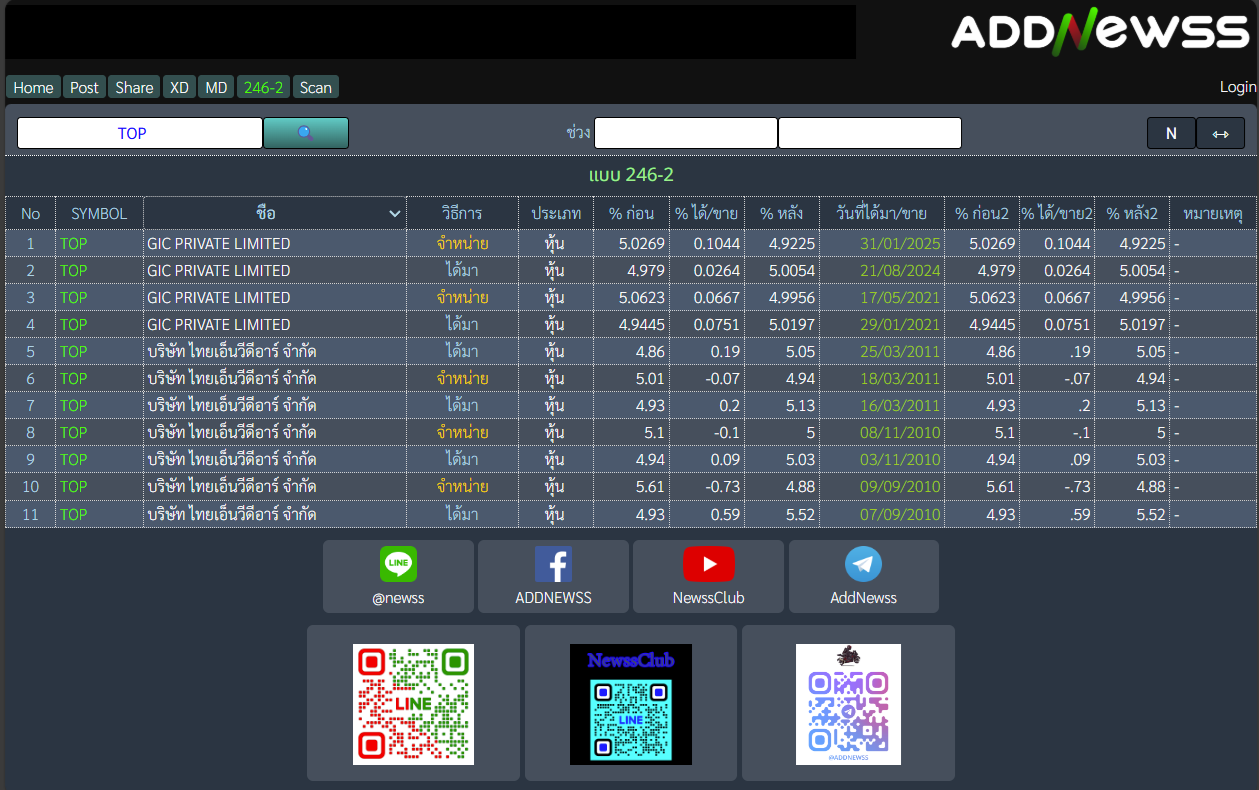Screen dimensions: 1259x790
Task: Open the Telegram AddNewss icon
Action: point(864,564)
